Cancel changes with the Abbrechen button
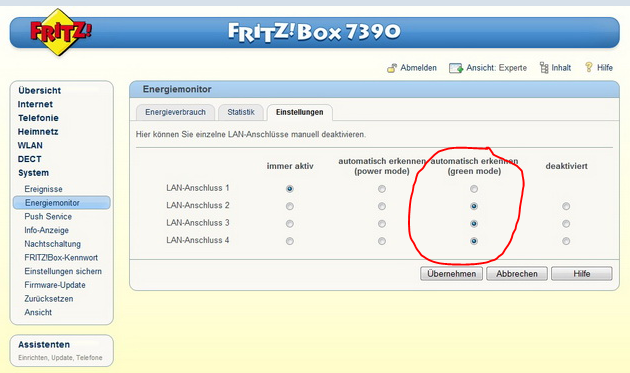The image size is (630, 373). (517, 274)
